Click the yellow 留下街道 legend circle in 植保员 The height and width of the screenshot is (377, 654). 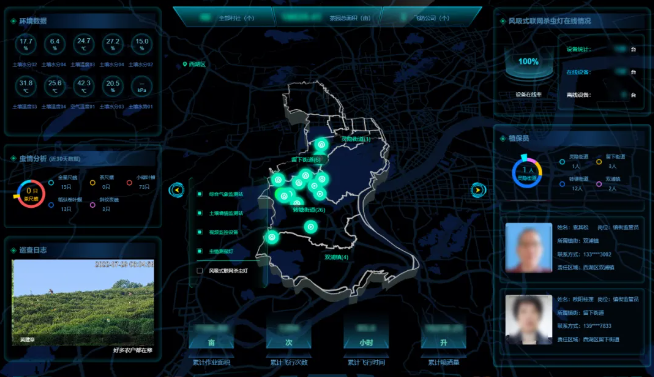pyautogui.click(x=599, y=161)
